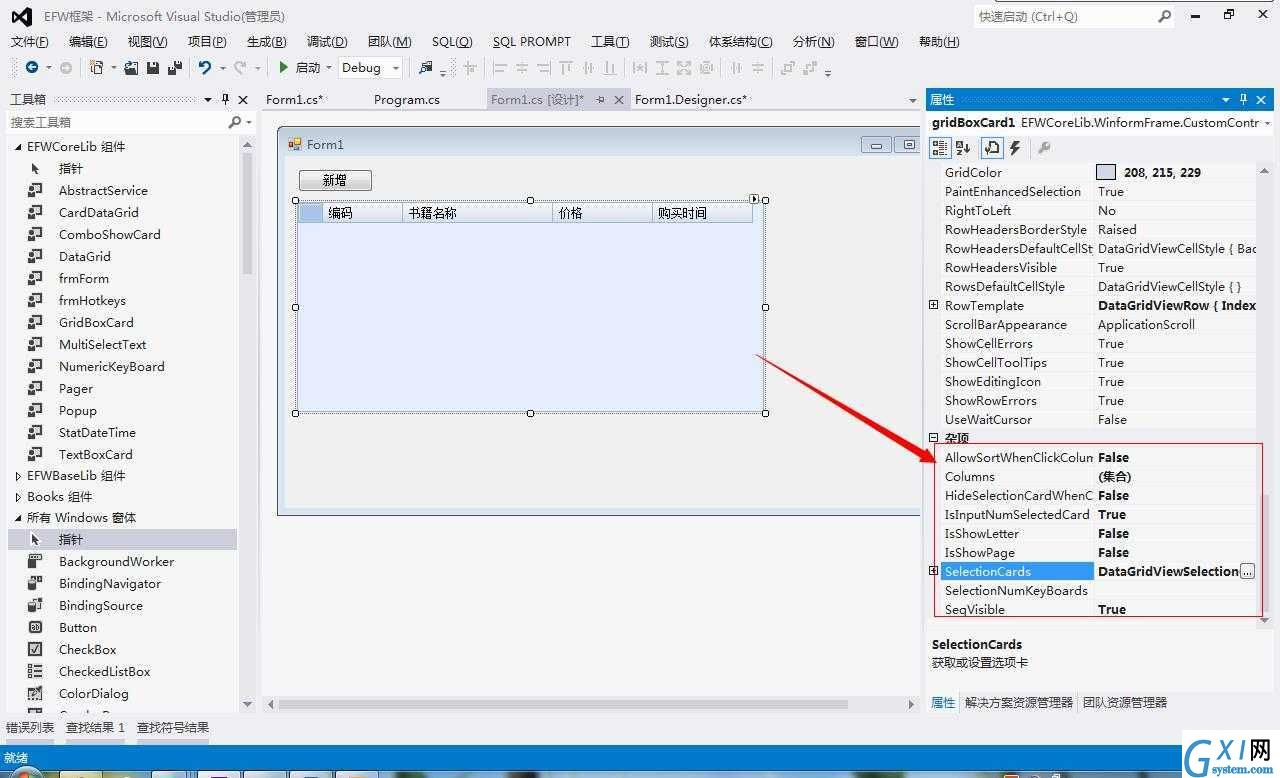This screenshot has width=1280, height=778.
Task: Pin the 工具箱 toolbox panel
Action: [x=226, y=99]
